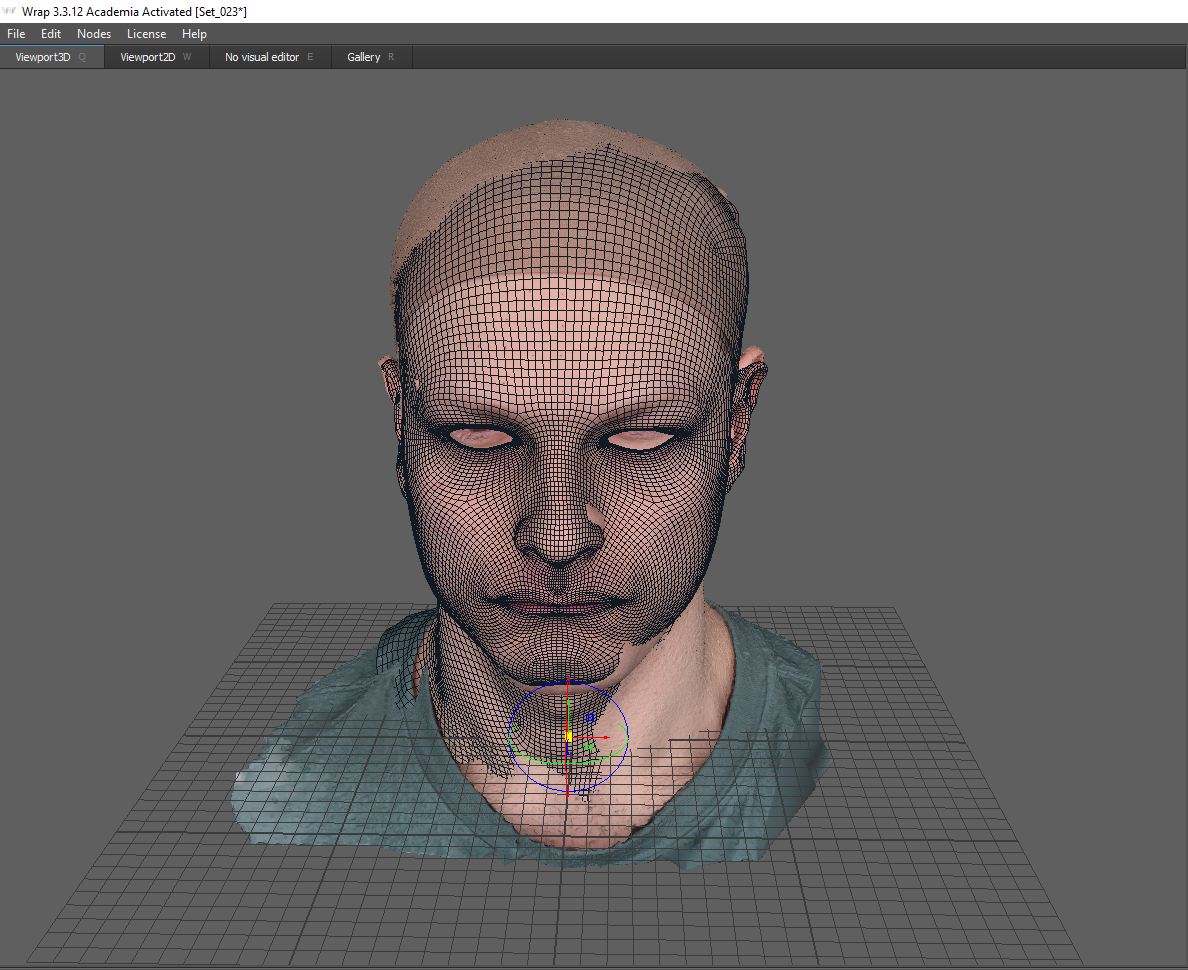
Task: Click the green Y-axis arrow tip of gizmo
Action: [568, 702]
